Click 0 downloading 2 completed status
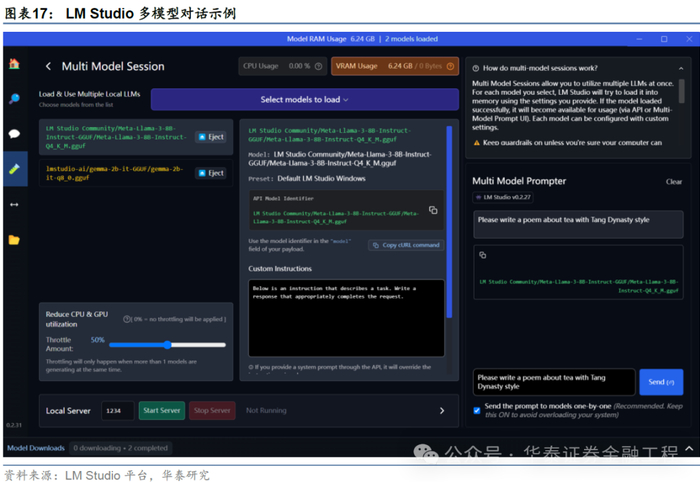 click(x=121, y=448)
